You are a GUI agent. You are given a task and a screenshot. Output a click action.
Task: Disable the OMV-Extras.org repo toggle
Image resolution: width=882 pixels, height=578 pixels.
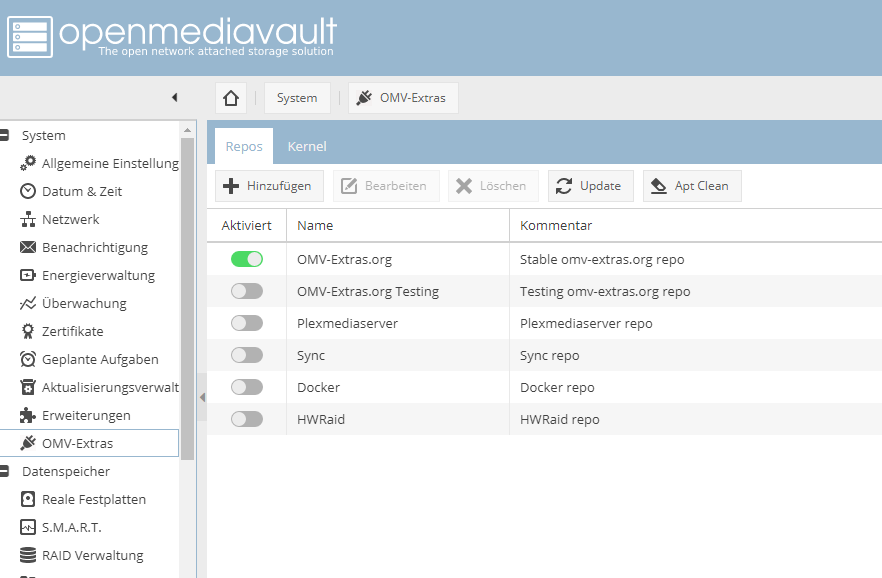click(247, 259)
